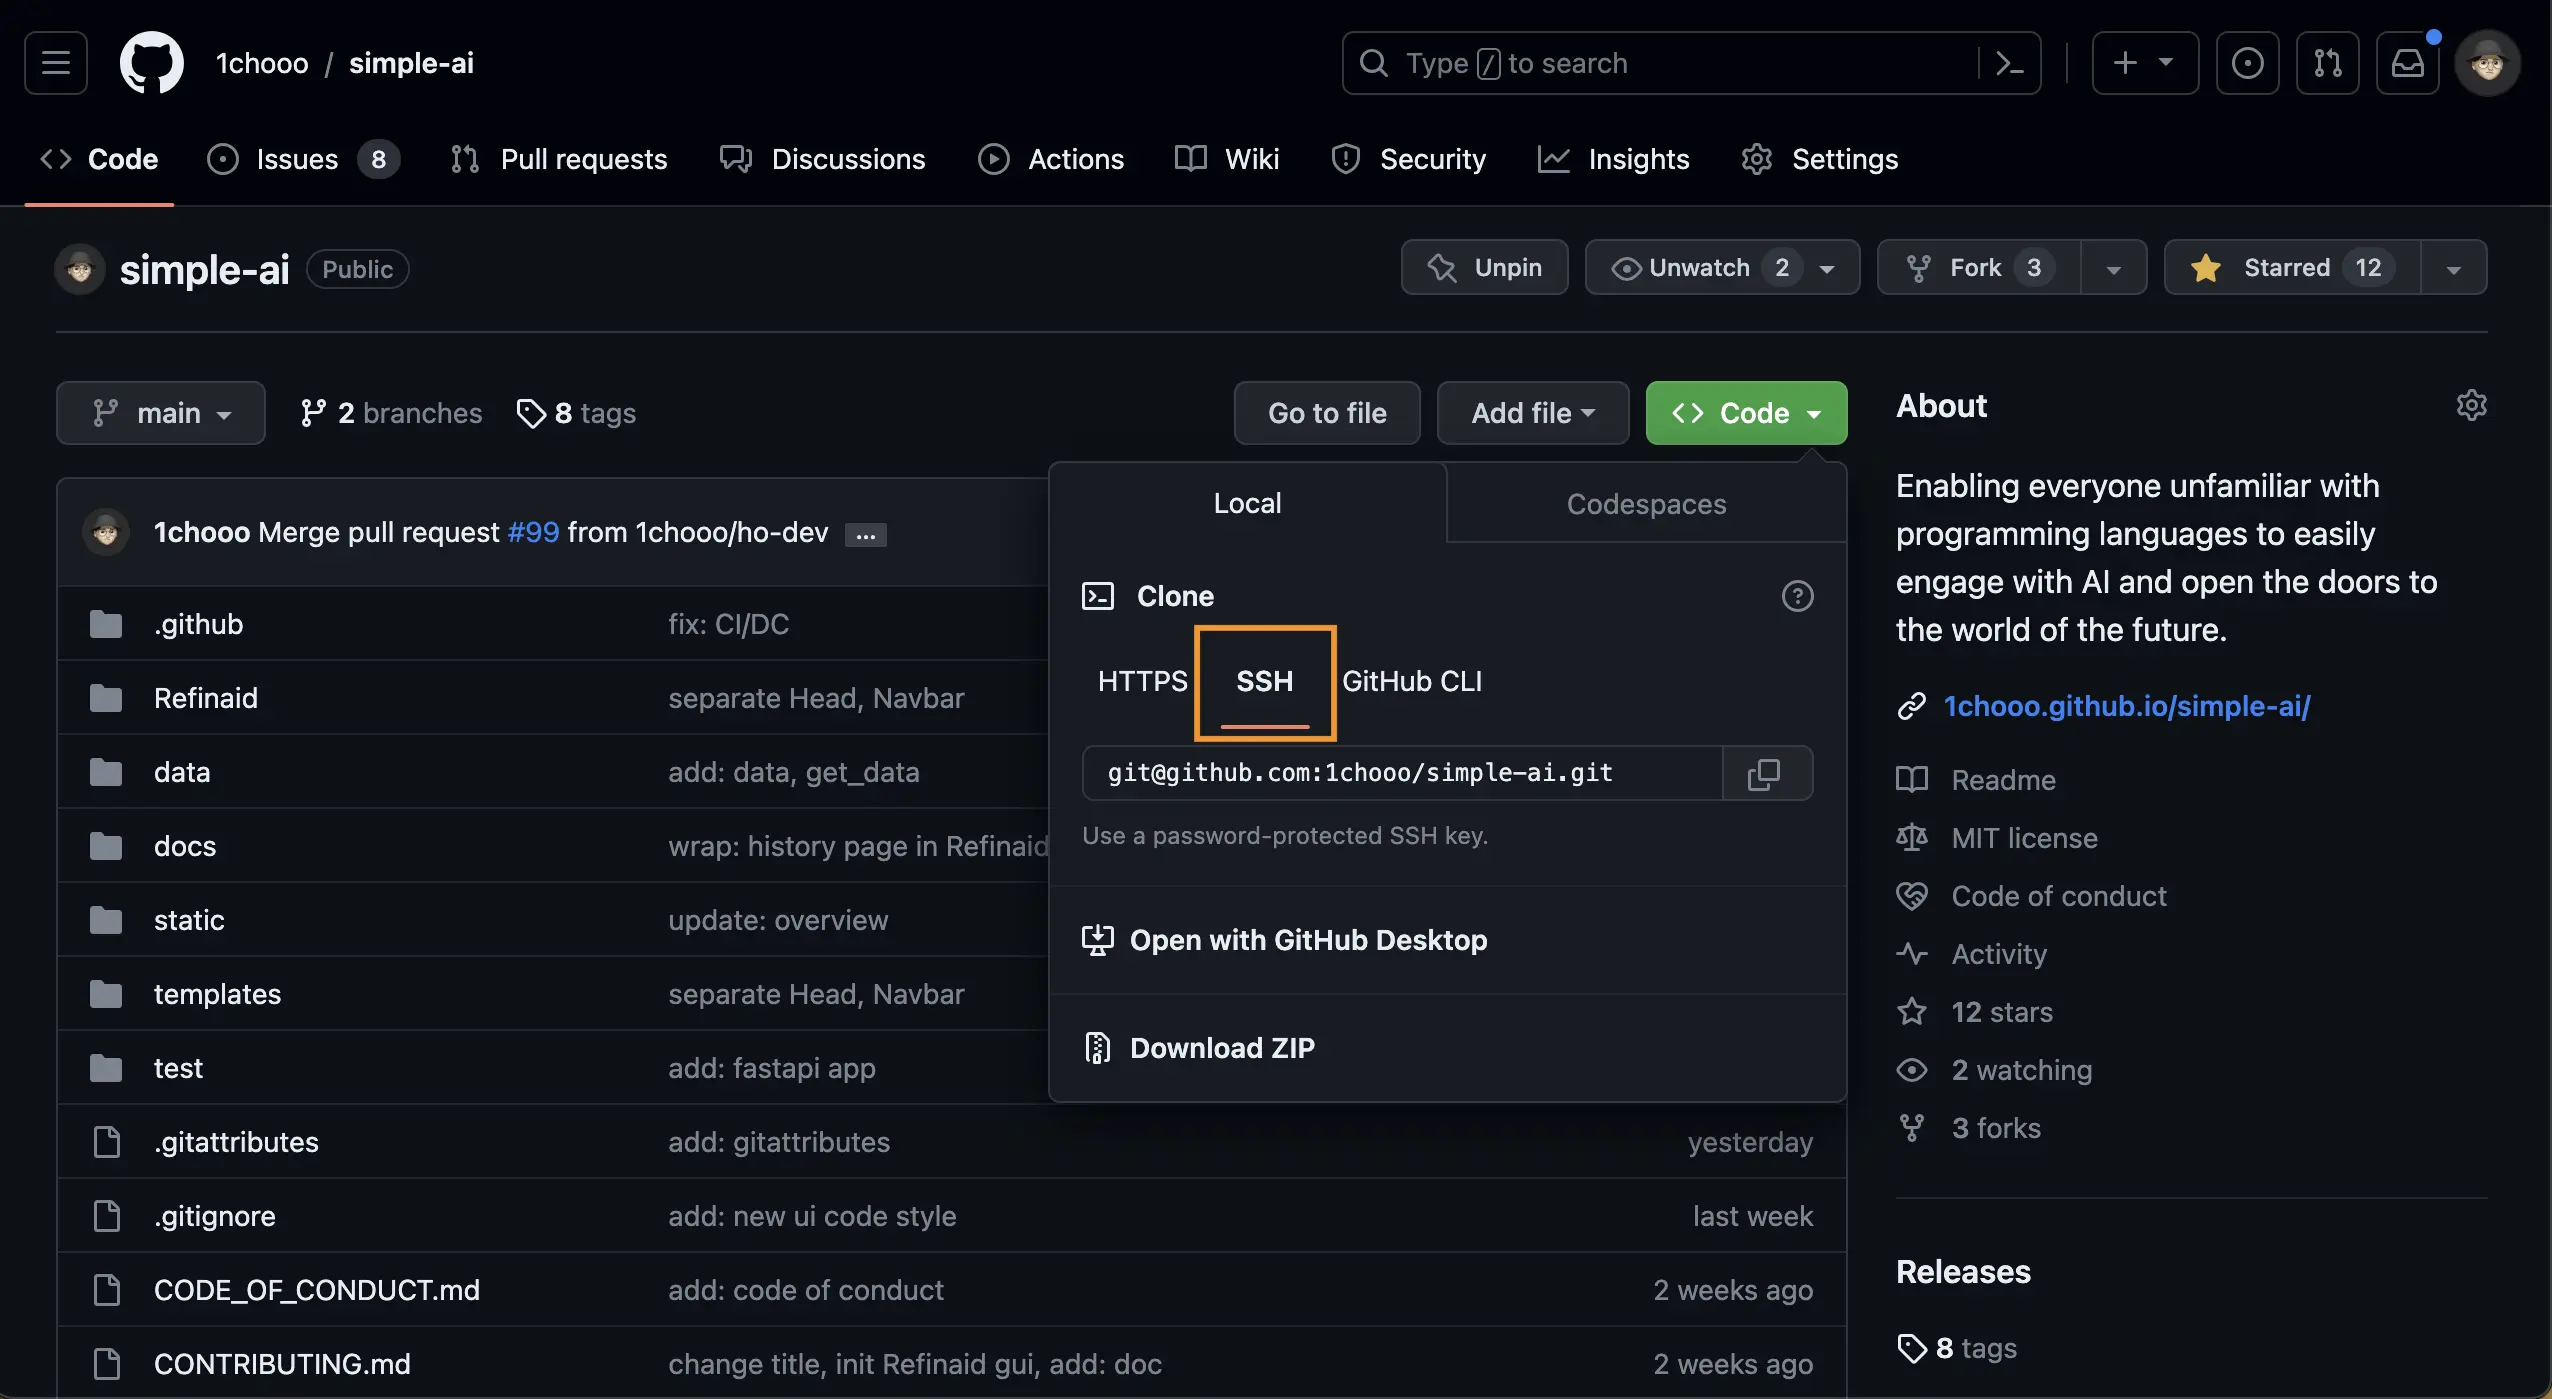Switch to the Codespaces tab

click(1646, 504)
